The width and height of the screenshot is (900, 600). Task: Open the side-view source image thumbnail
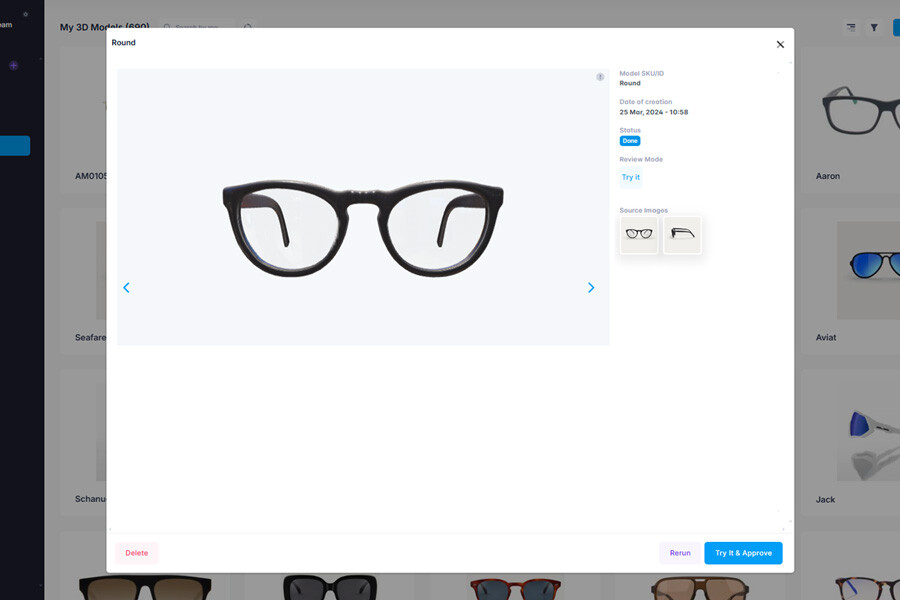point(682,235)
